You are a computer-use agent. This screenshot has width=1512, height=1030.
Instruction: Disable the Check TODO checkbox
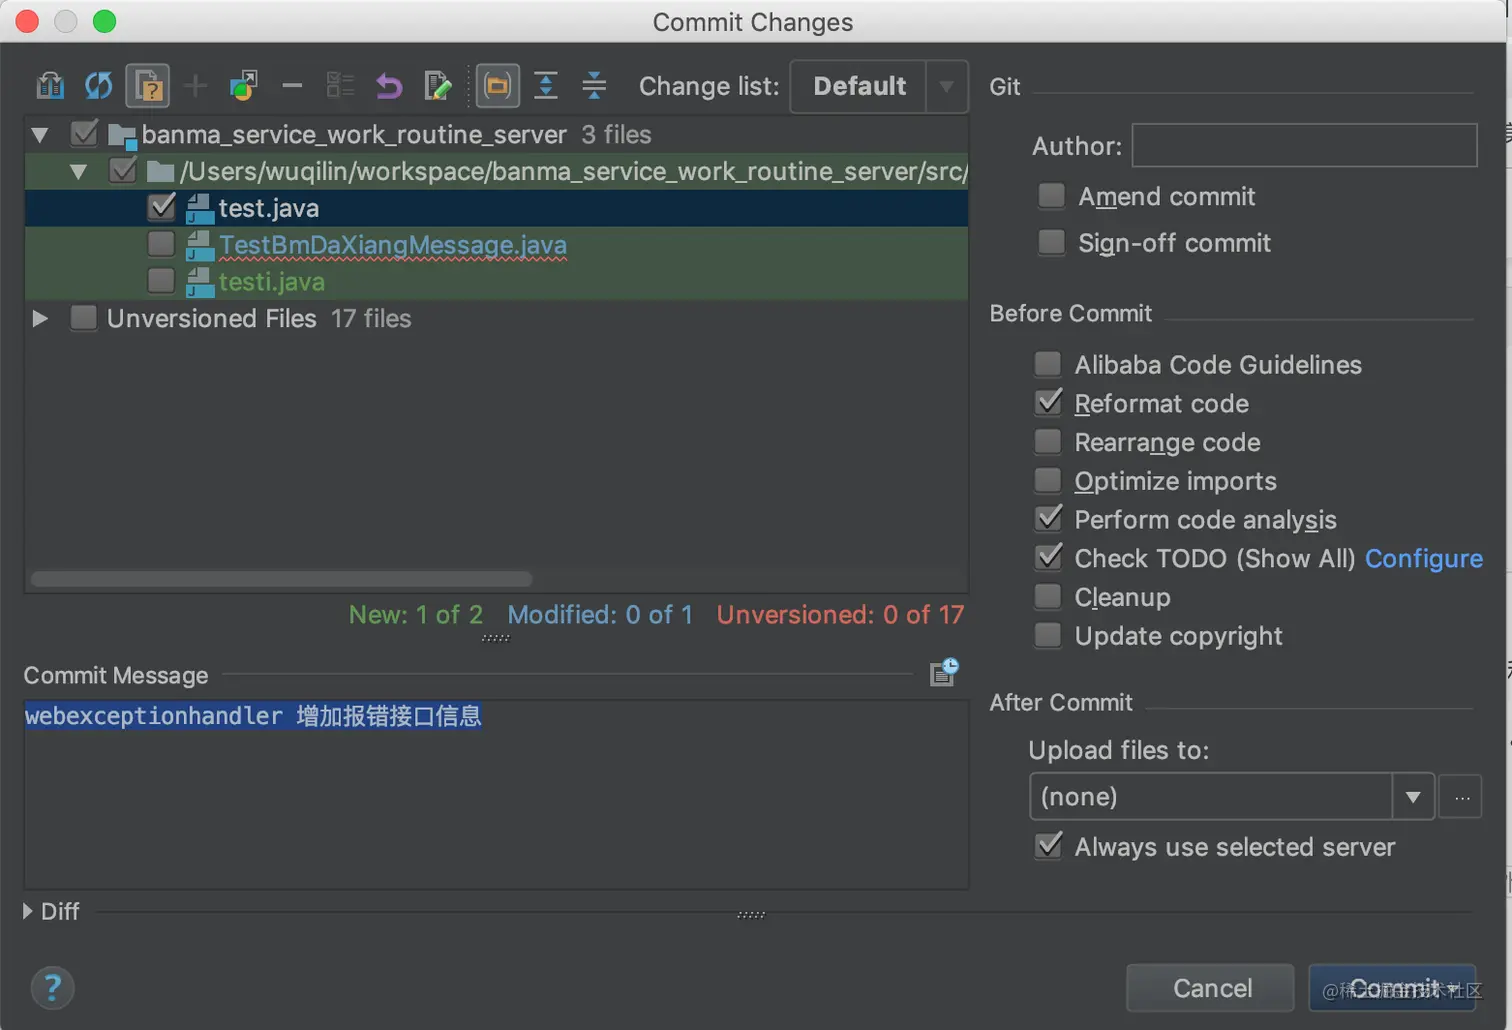[x=1048, y=558]
